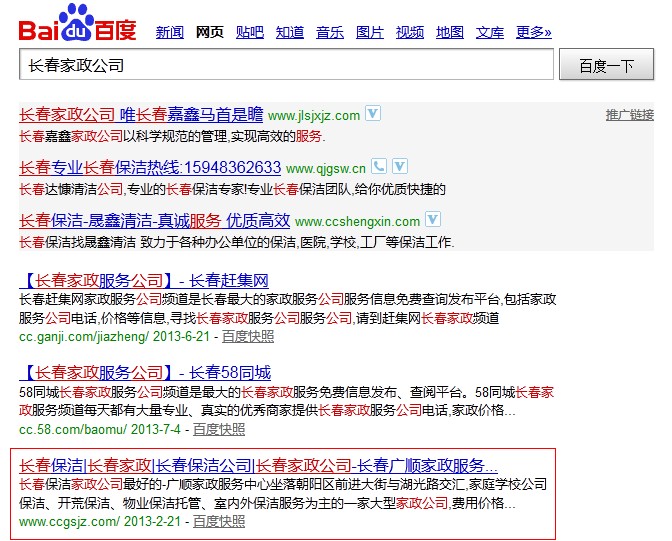Click the 百度一下 search button
The image size is (672, 541).
pyautogui.click(x=606, y=64)
